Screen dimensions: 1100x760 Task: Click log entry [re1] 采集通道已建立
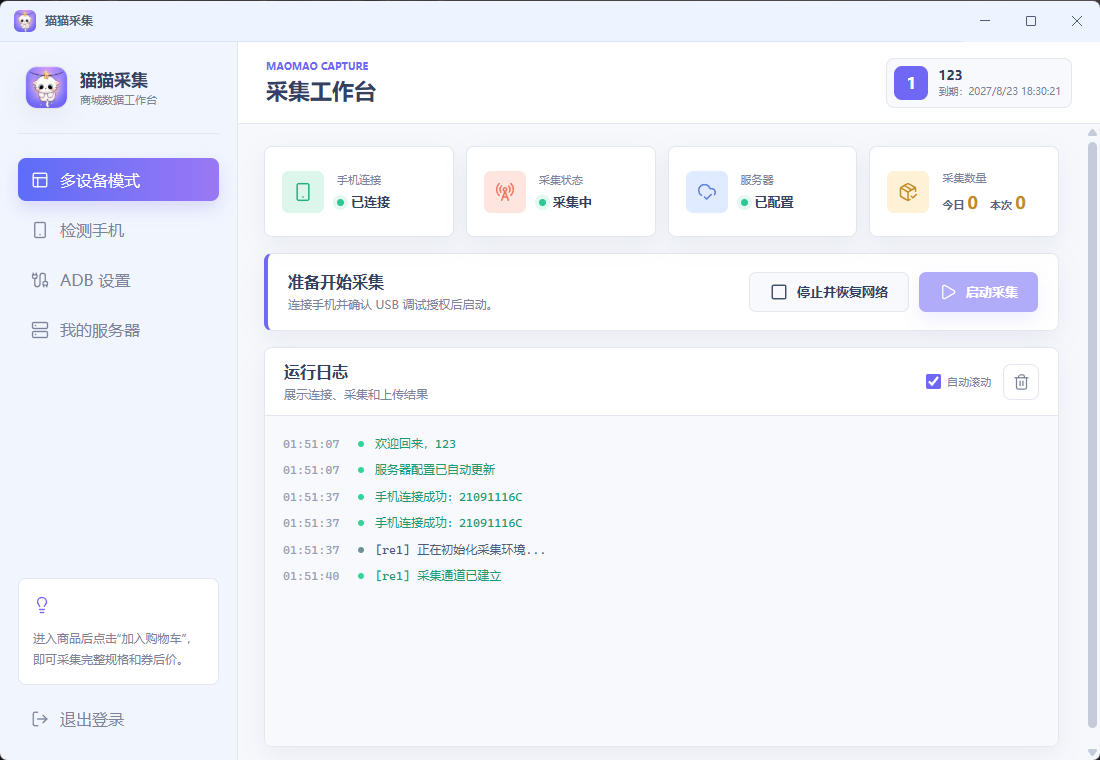pos(438,576)
